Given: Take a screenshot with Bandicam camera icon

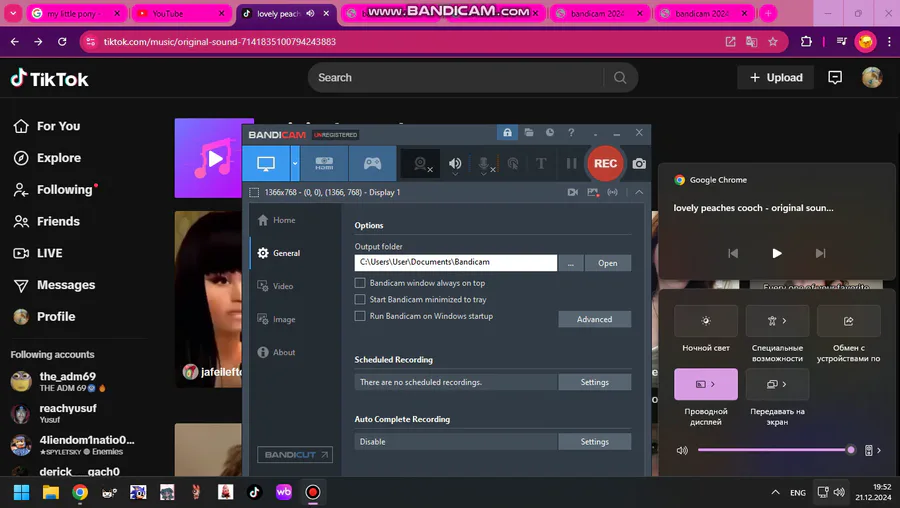Looking at the screenshot, I should click(639, 164).
